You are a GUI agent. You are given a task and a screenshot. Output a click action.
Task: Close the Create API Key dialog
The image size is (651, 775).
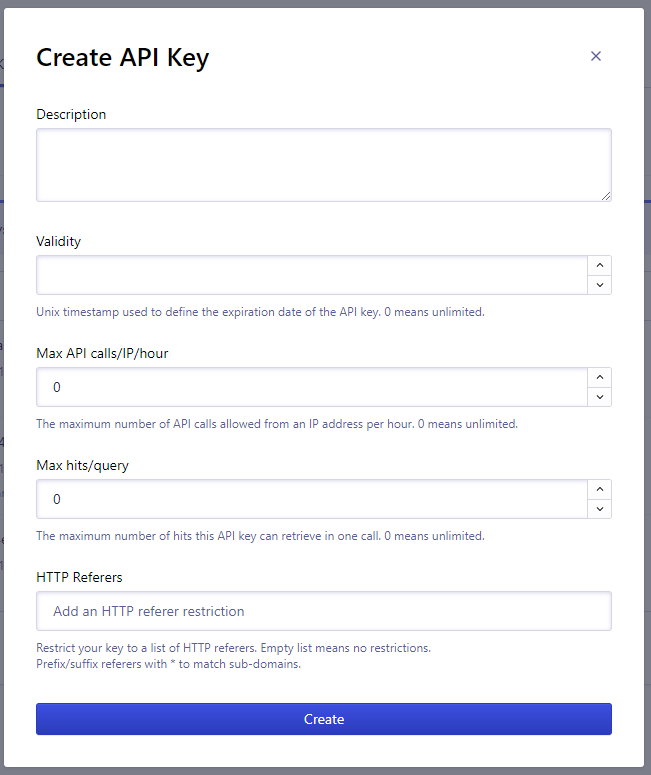click(x=596, y=56)
